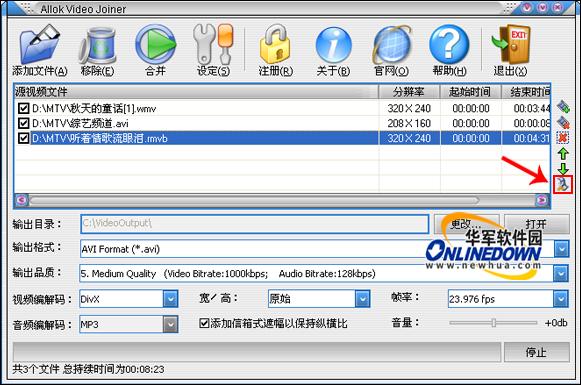Viewport: 581px width, 385px height.
Task: Click the Add Files (添加文件) folder icon
Action: pyautogui.click(x=40, y=45)
